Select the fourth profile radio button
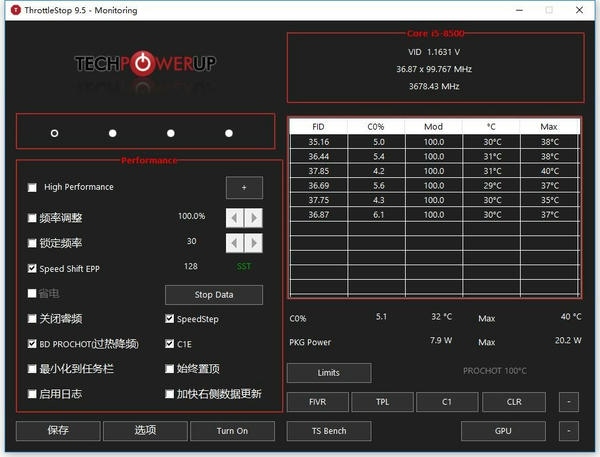The image size is (600, 457). pos(229,133)
